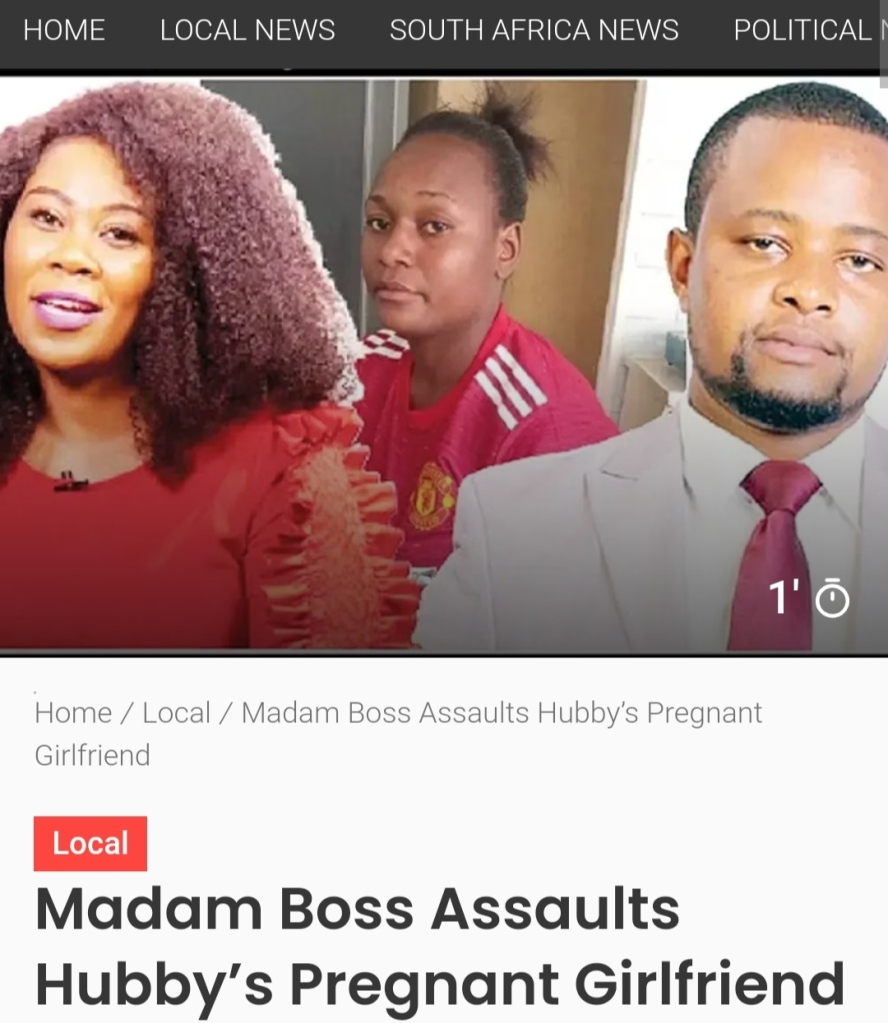
Task: Click the orange ruffle on the red dress
Action: point(339,522)
